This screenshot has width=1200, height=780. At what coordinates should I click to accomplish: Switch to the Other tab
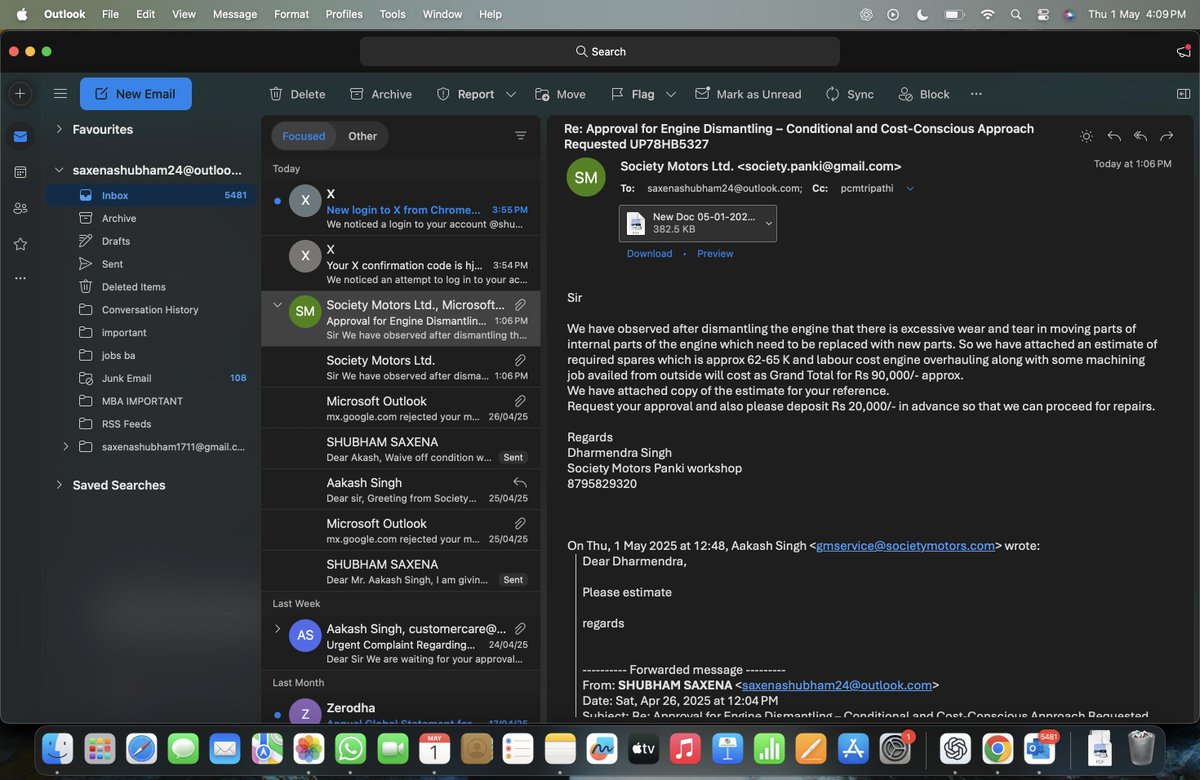362,136
